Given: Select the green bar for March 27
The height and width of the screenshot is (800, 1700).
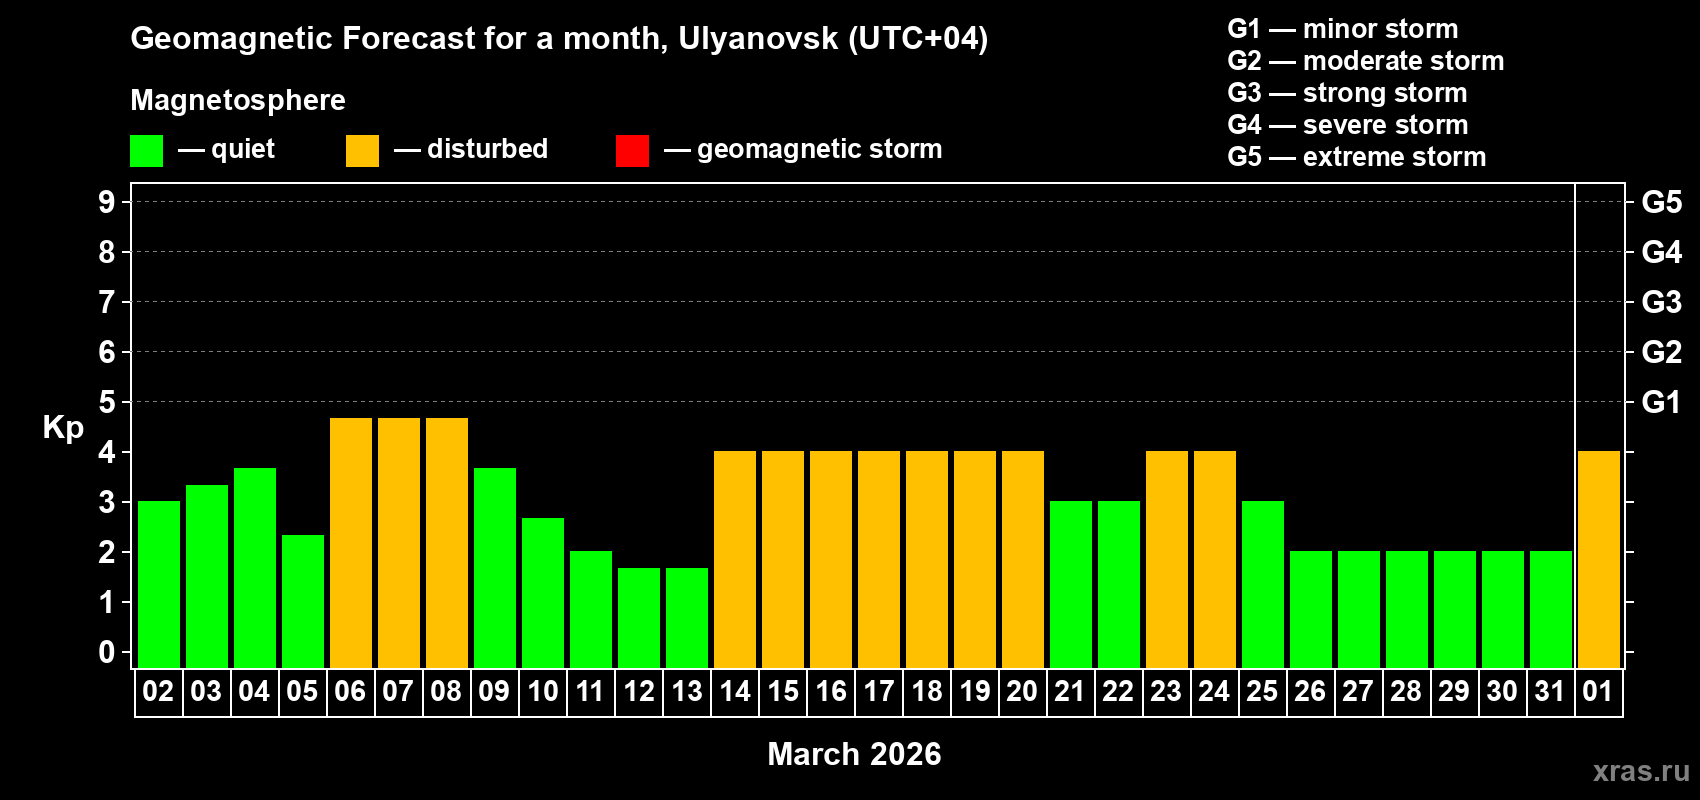Looking at the screenshot, I should [1359, 610].
